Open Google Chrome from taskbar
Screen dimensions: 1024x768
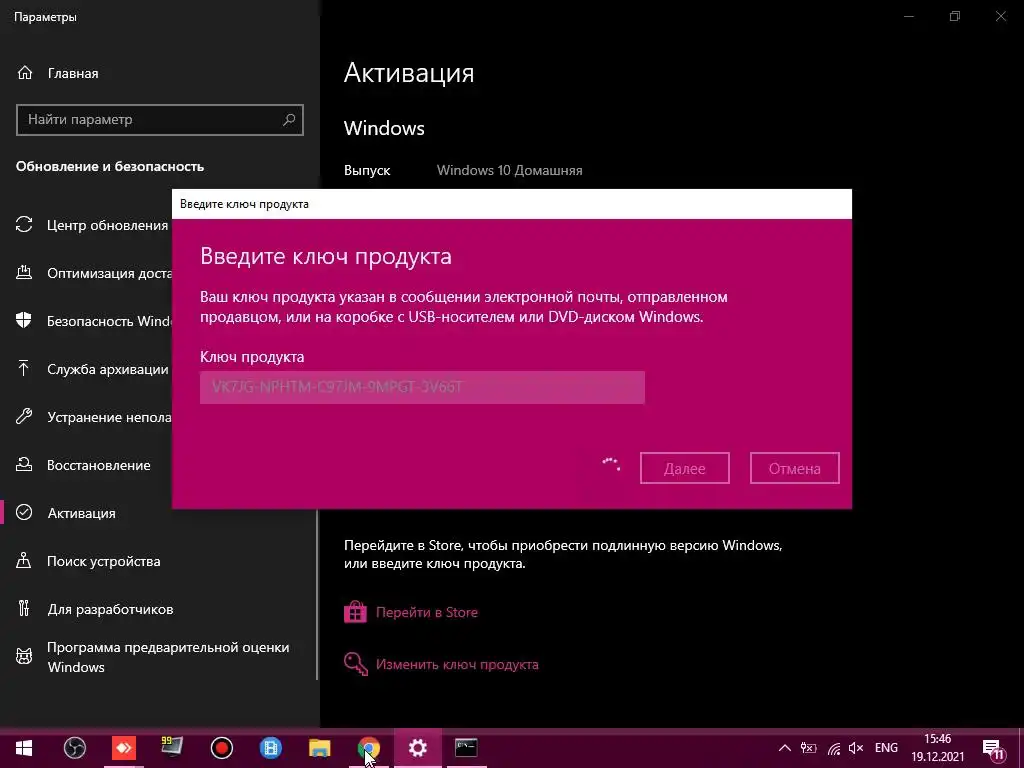tap(368, 748)
